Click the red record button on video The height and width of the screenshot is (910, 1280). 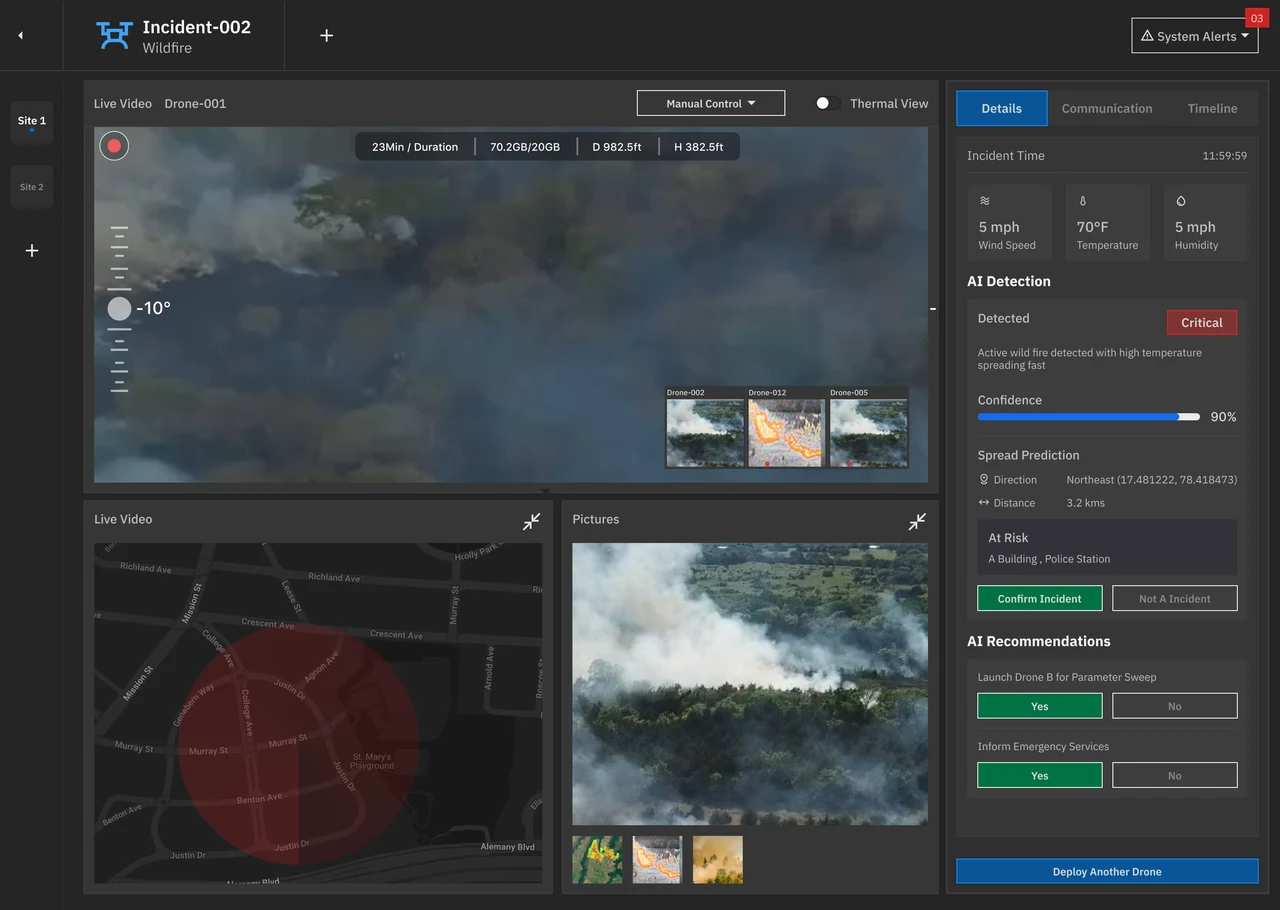point(114,146)
